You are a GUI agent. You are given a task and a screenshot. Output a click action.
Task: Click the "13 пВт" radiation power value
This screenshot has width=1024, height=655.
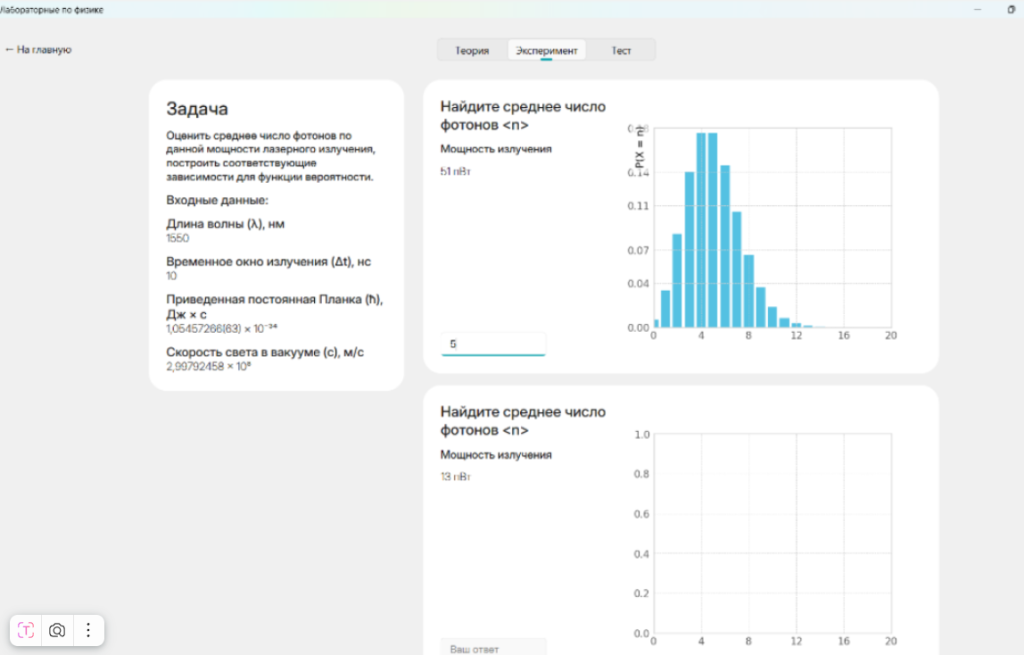(x=455, y=477)
